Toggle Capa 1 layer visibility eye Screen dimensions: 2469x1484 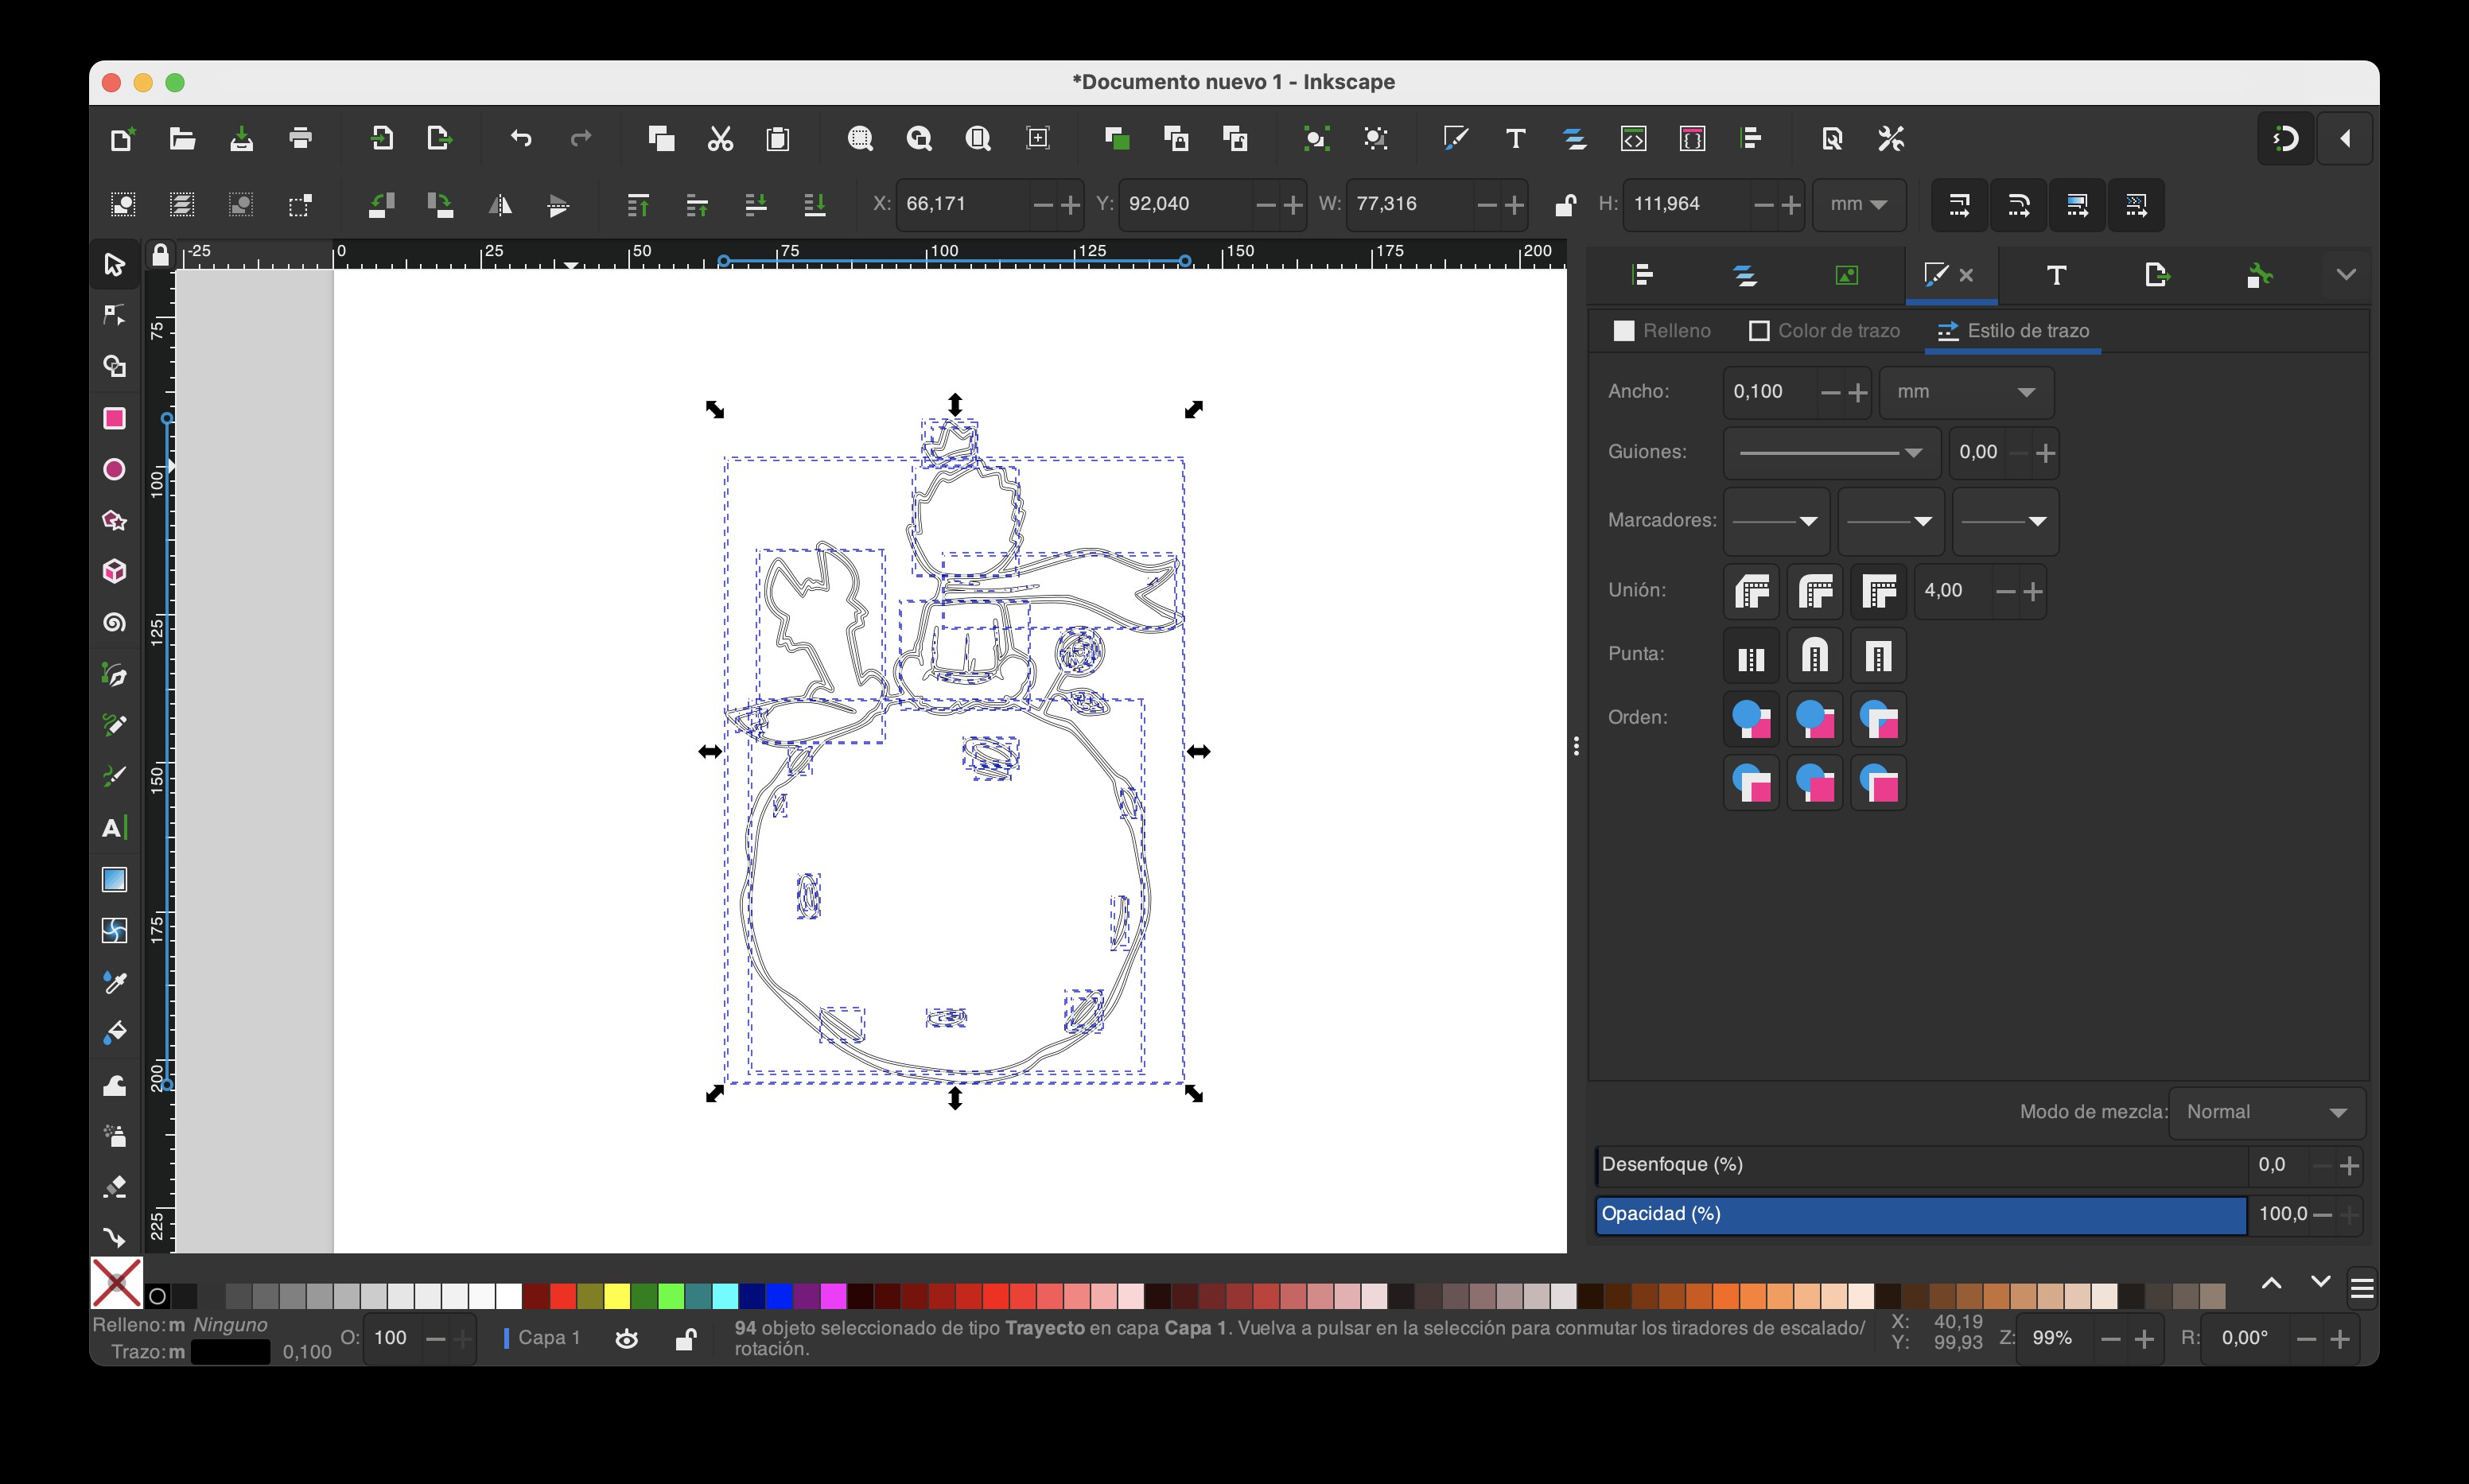click(627, 1339)
